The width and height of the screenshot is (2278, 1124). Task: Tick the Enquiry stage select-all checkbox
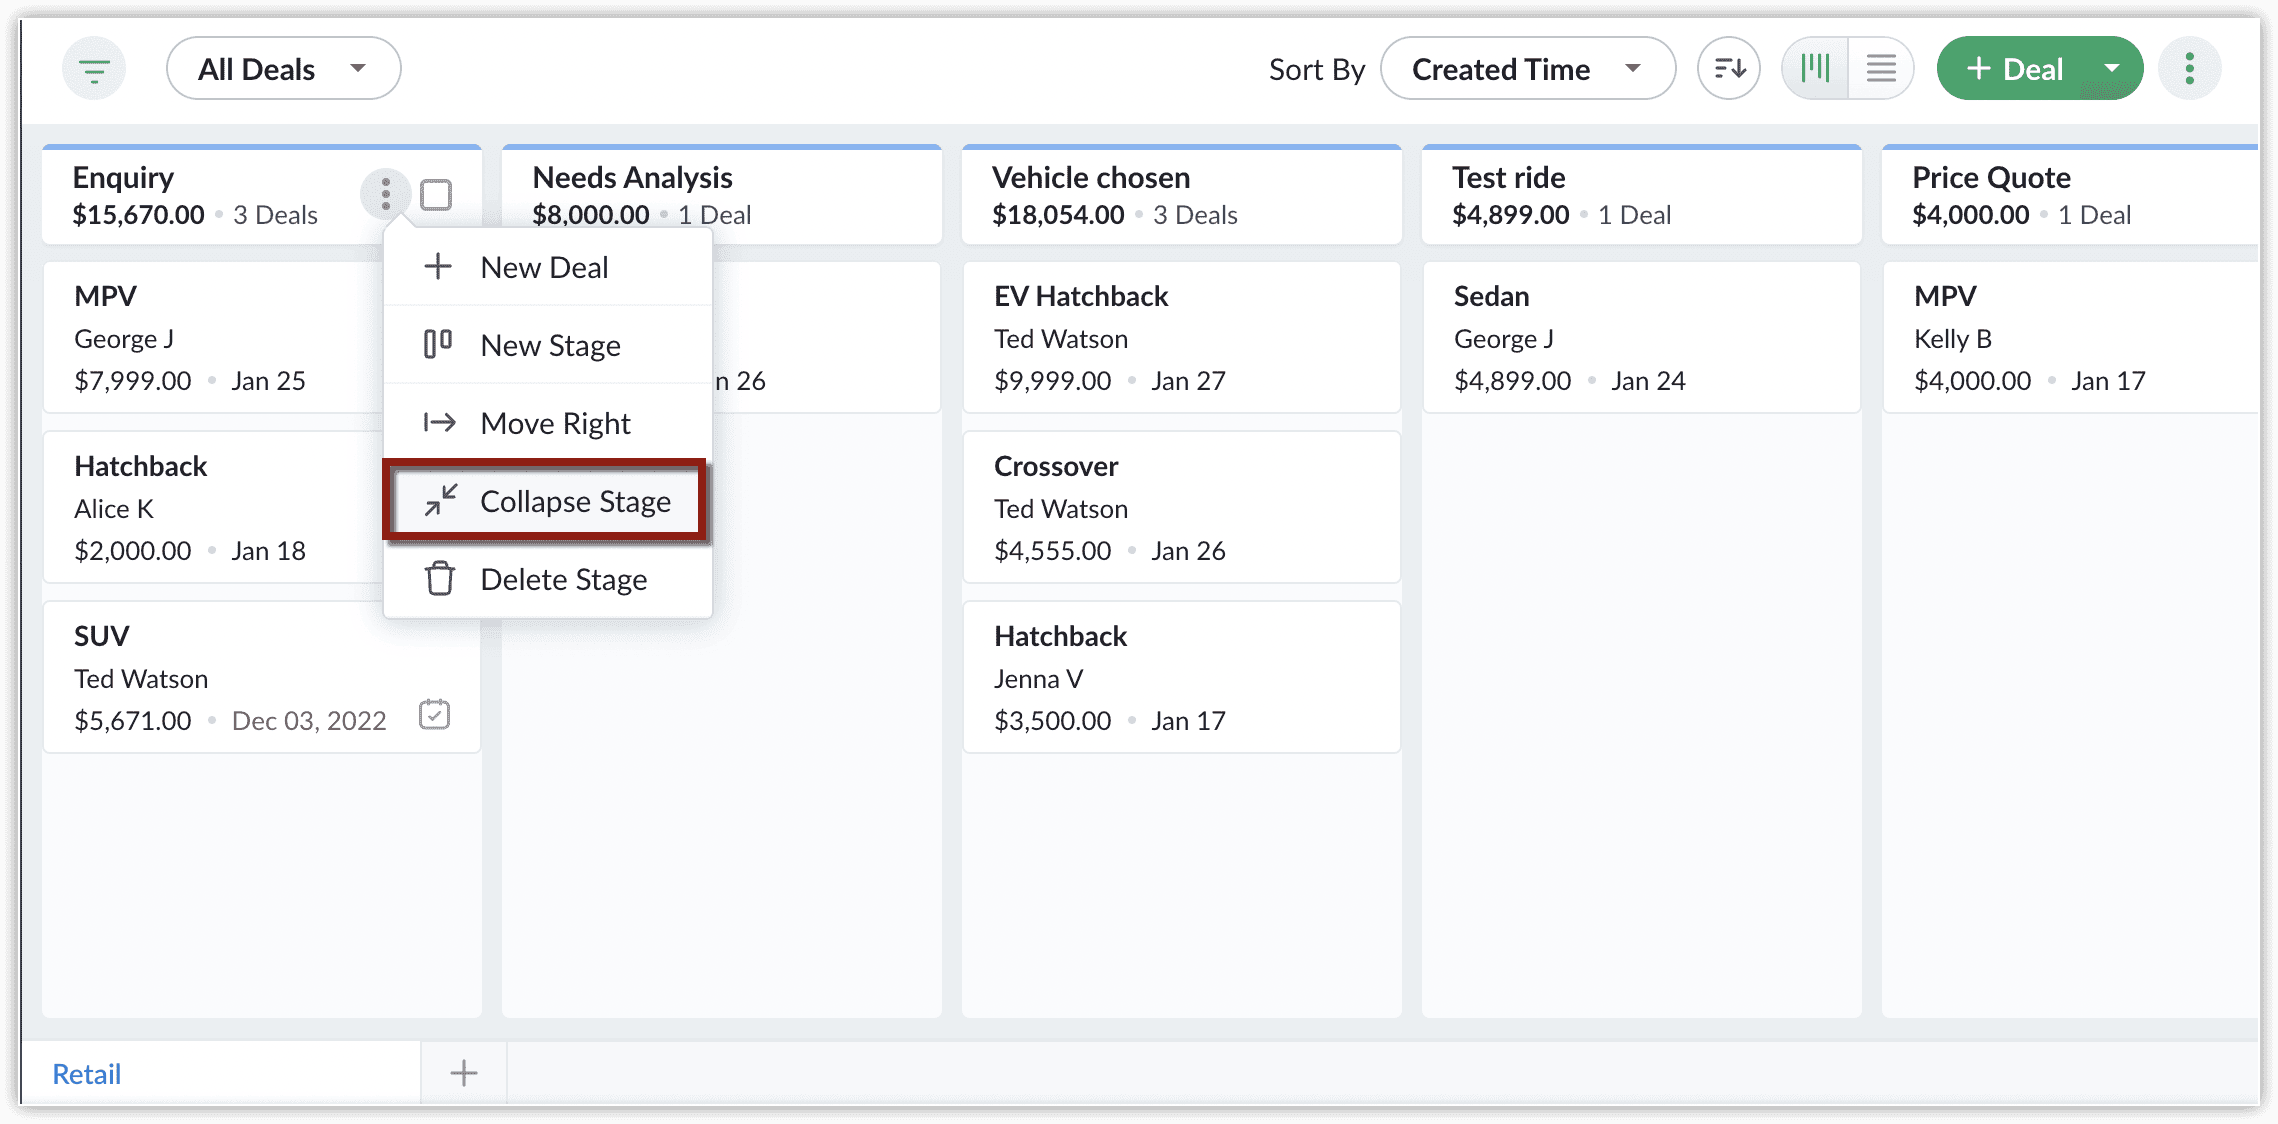click(436, 194)
